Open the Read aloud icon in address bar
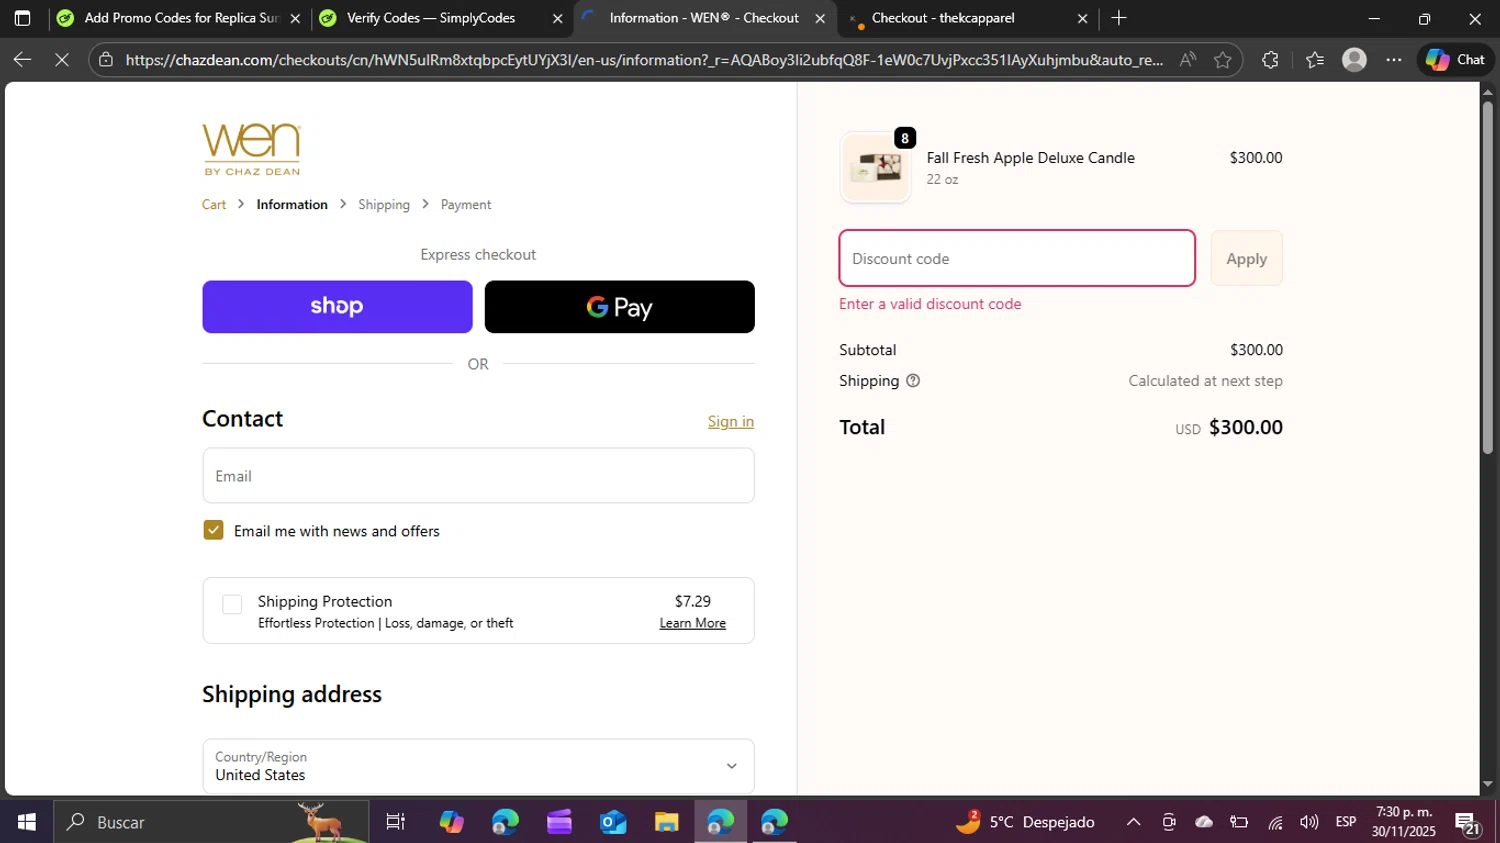Viewport: 1500px width, 843px height. pyautogui.click(x=1187, y=60)
